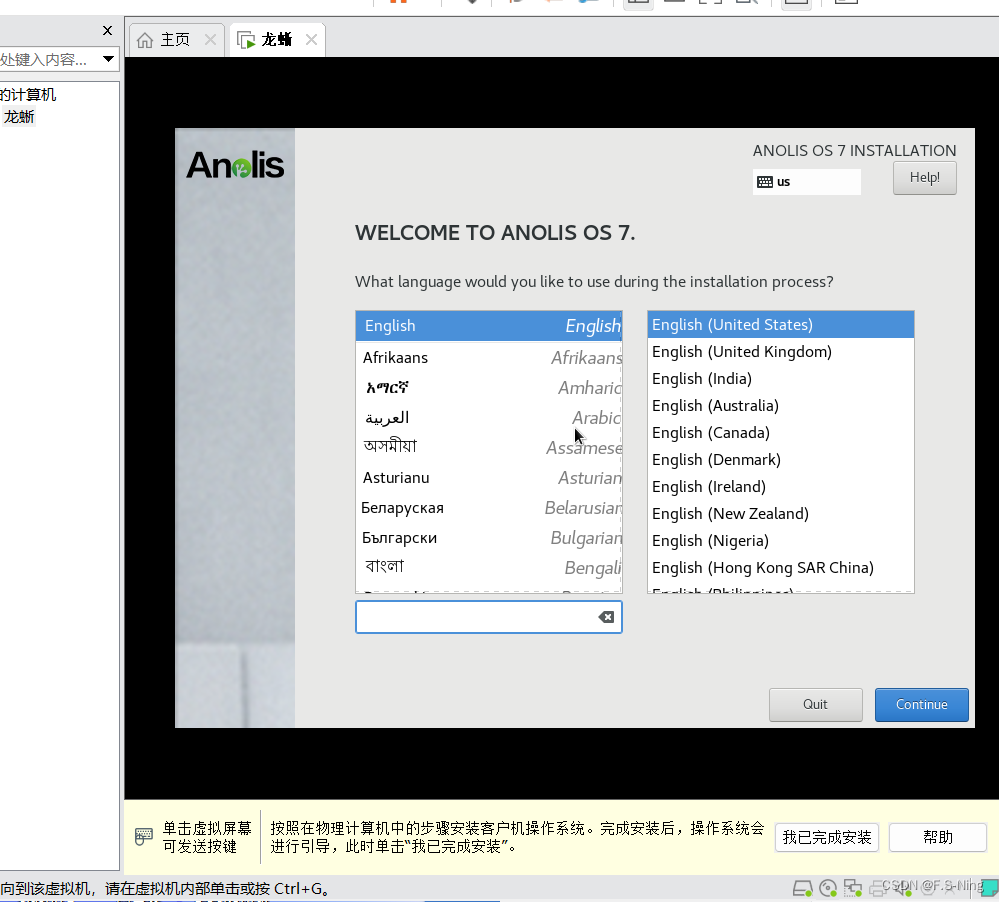Choose English (Australia) locale
The height and width of the screenshot is (902, 999).
780,406
